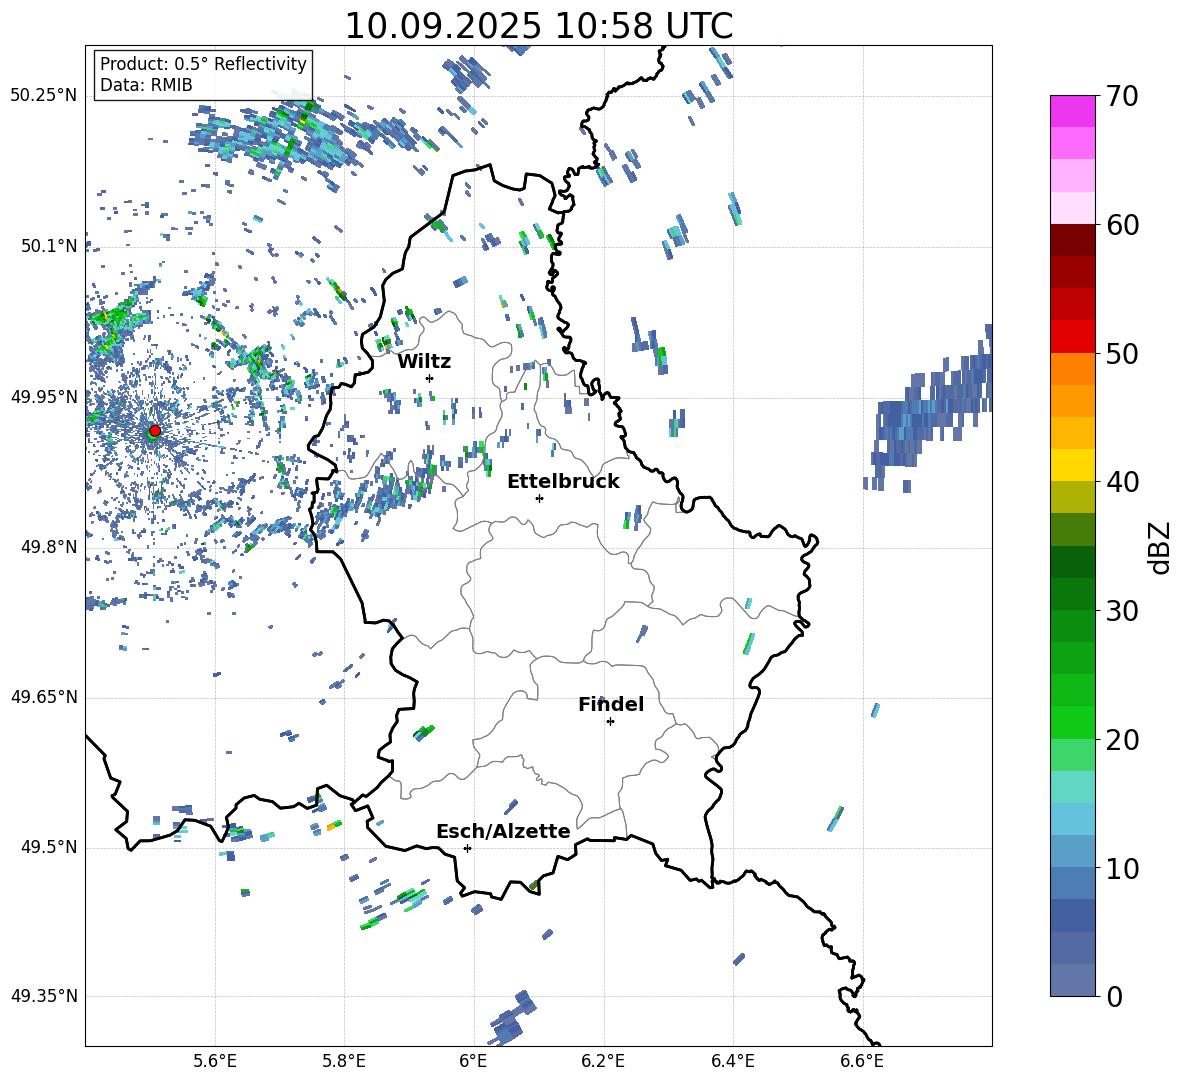The image size is (1184, 1081).
Task: Click the dBZ colorbar axis label
Action: pyautogui.click(x=1159, y=547)
